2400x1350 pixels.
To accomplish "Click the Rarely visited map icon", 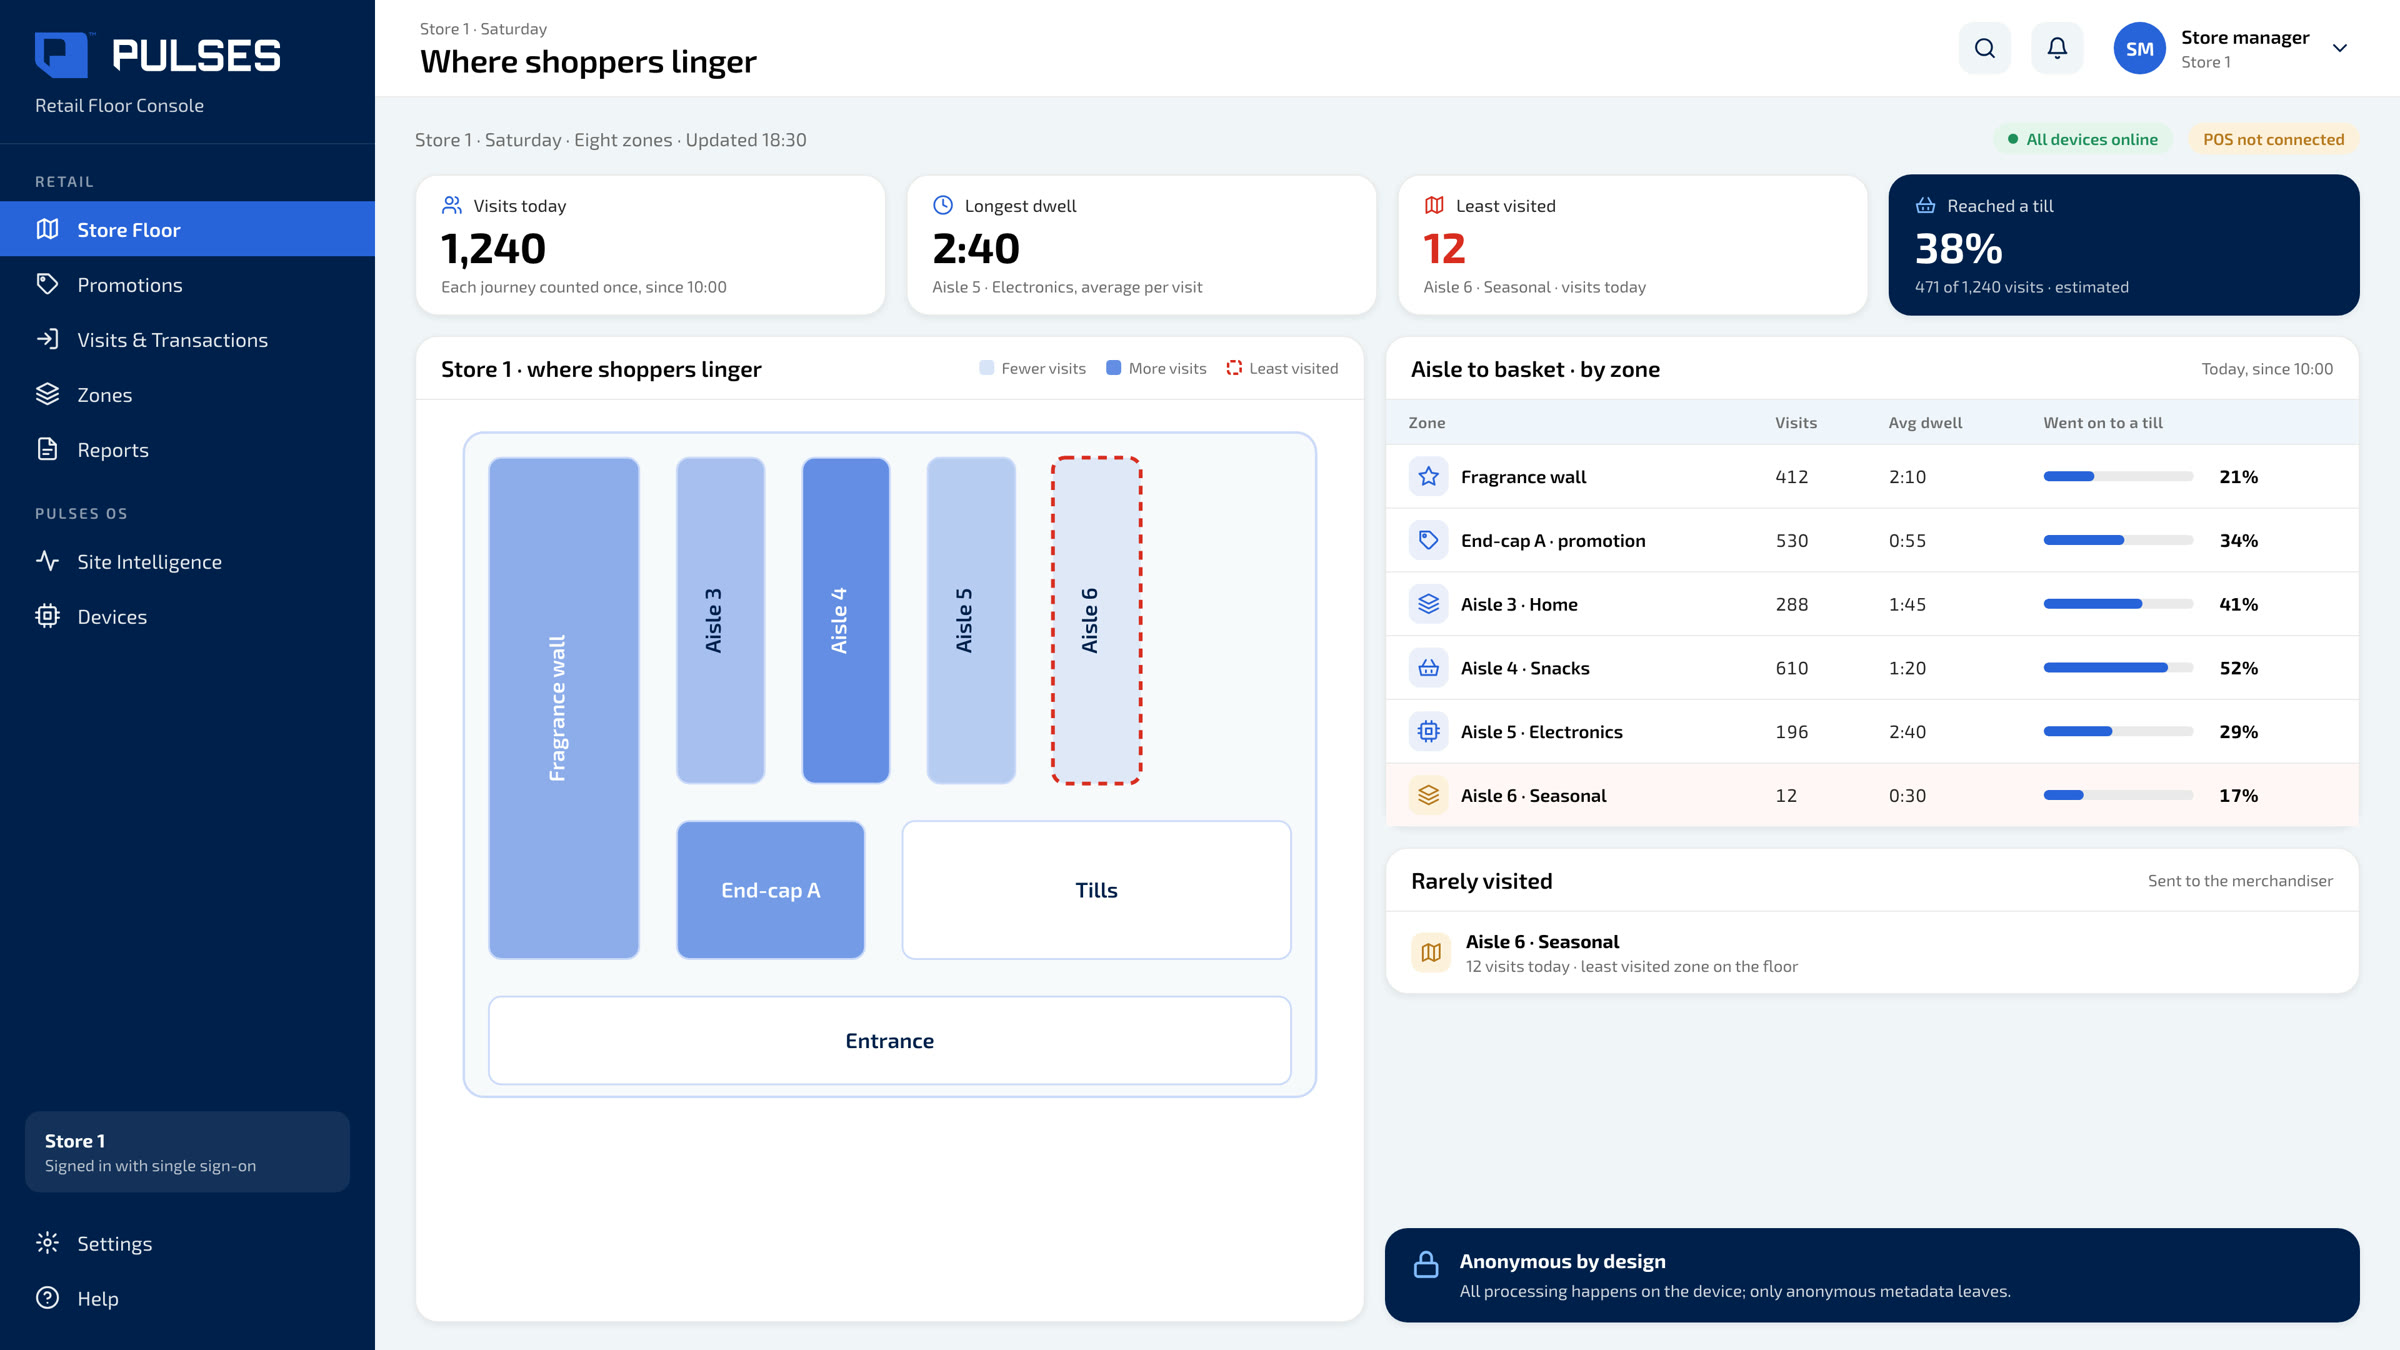I will click(x=1431, y=952).
